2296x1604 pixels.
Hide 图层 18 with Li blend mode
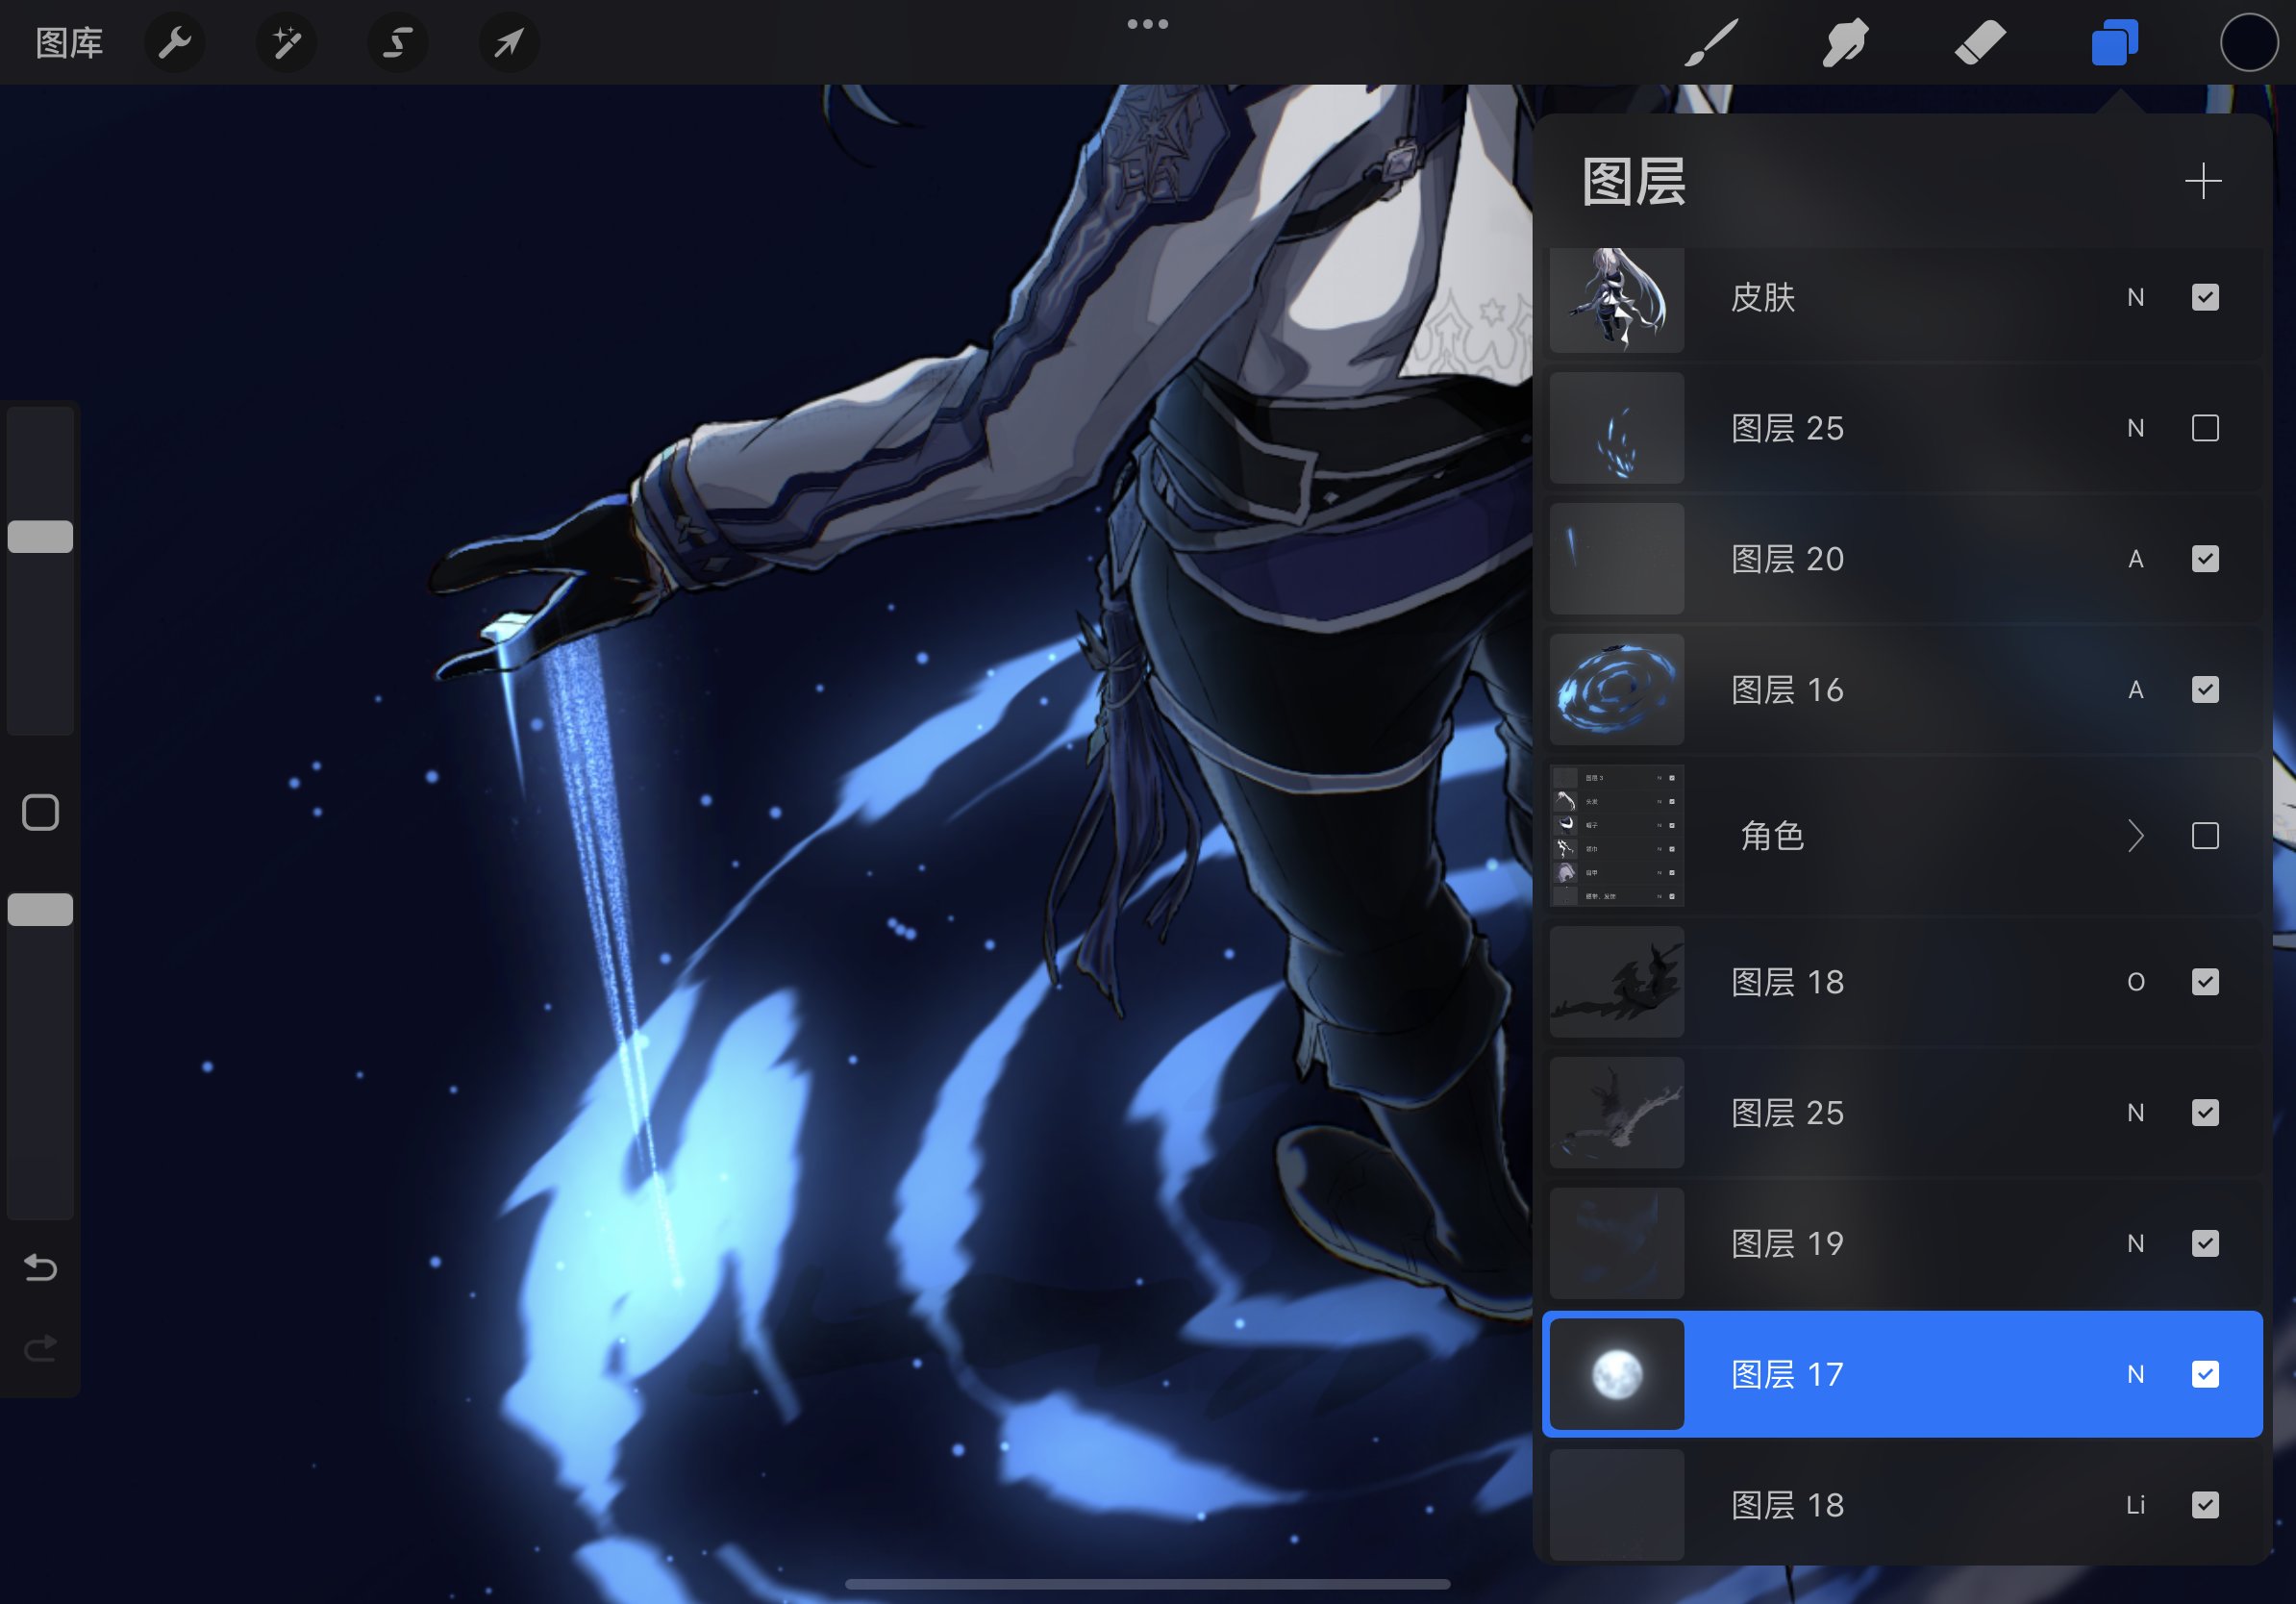click(x=2205, y=1505)
